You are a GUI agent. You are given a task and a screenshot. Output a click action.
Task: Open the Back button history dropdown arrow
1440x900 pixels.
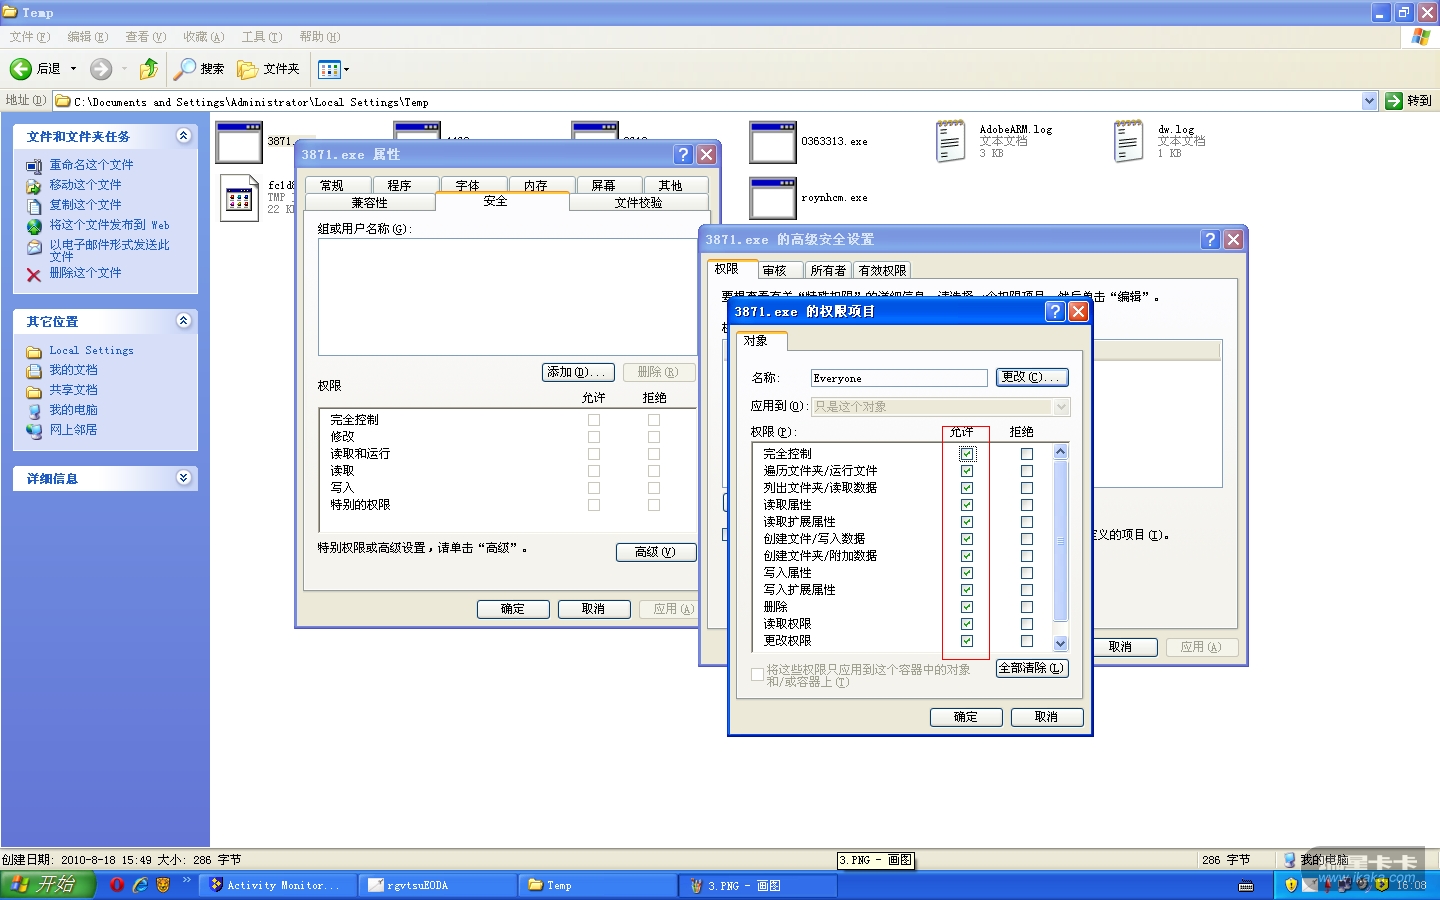click(x=73, y=69)
